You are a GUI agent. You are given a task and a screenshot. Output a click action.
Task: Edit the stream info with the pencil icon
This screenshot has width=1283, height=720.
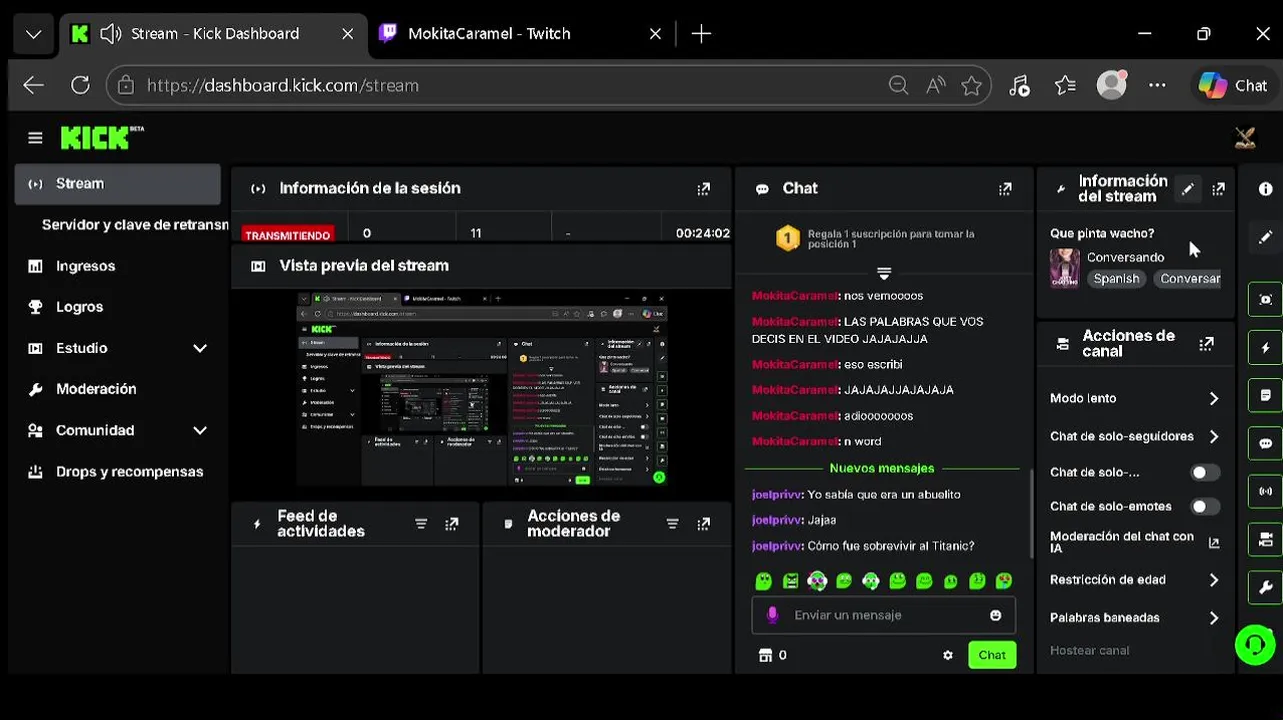tap(1187, 189)
